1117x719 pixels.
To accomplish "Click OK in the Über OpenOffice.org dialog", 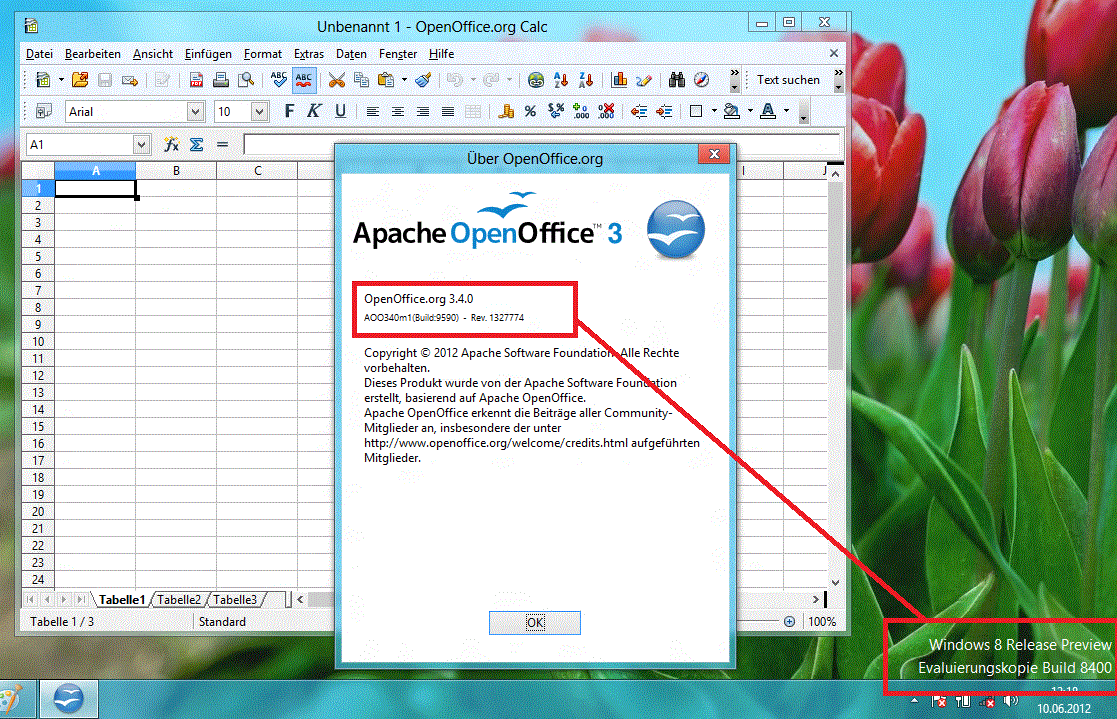I will click(535, 623).
